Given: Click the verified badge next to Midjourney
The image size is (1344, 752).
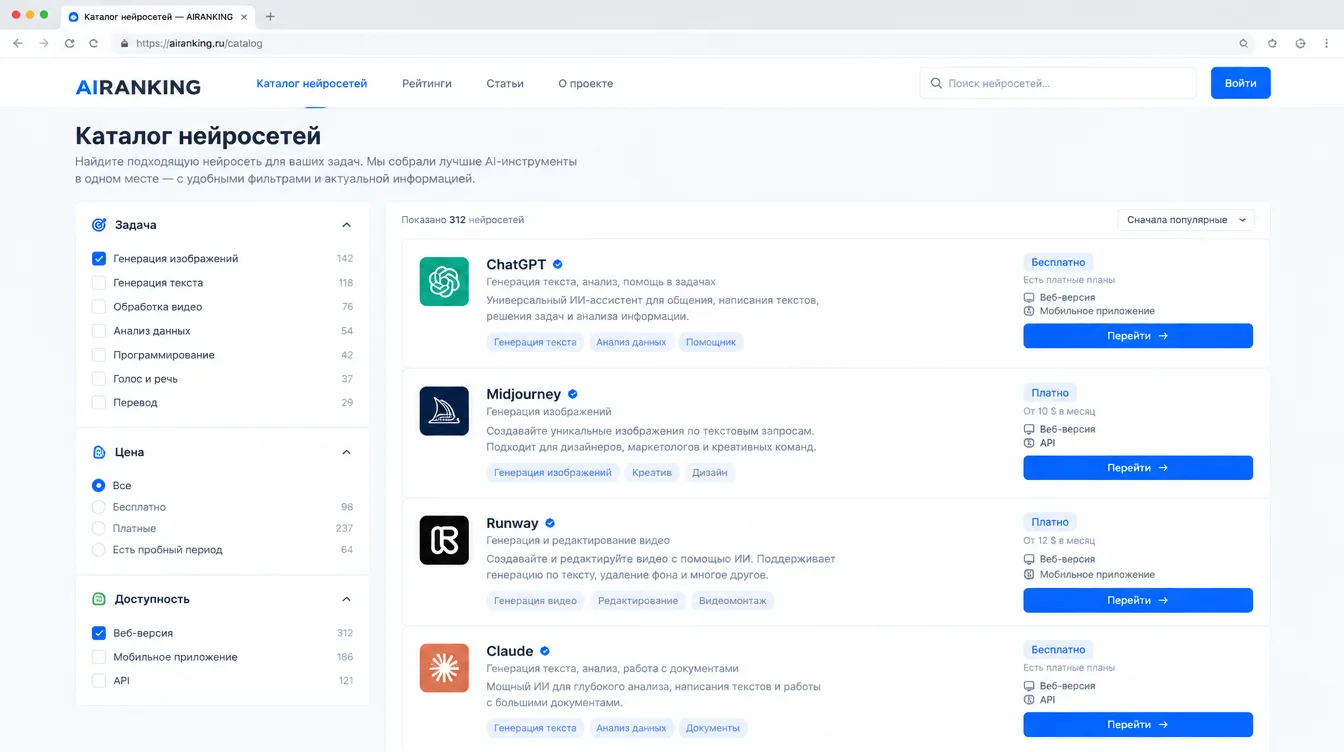Looking at the screenshot, I should point(573,394).
